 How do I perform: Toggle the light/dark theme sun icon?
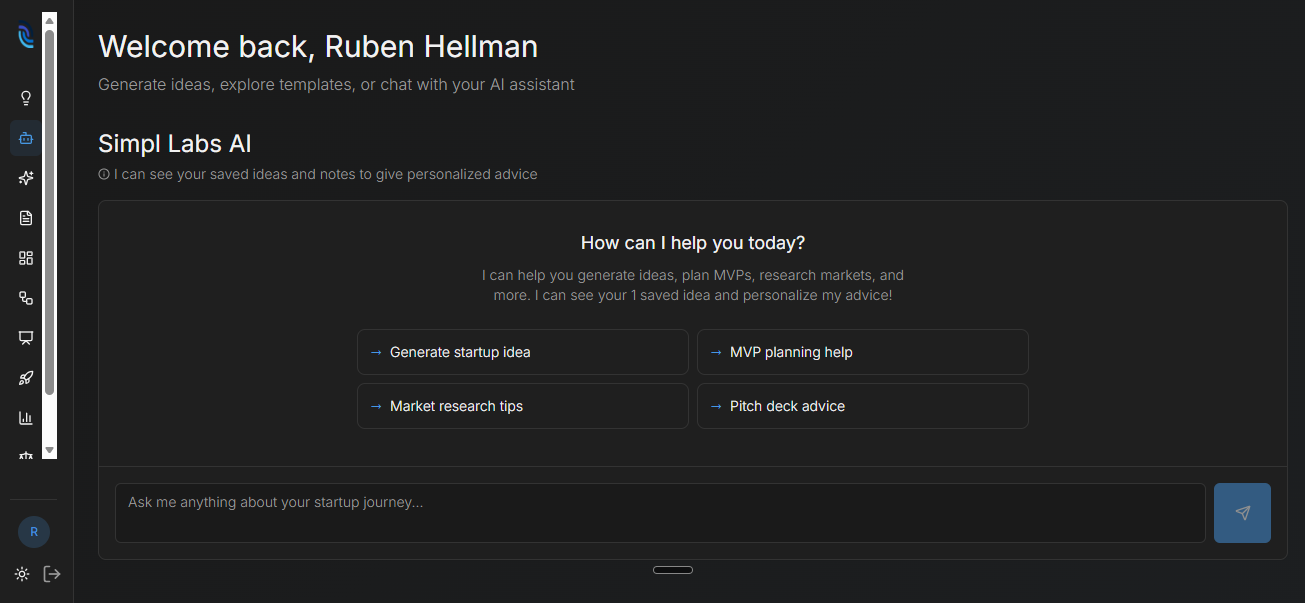(21, 573)
